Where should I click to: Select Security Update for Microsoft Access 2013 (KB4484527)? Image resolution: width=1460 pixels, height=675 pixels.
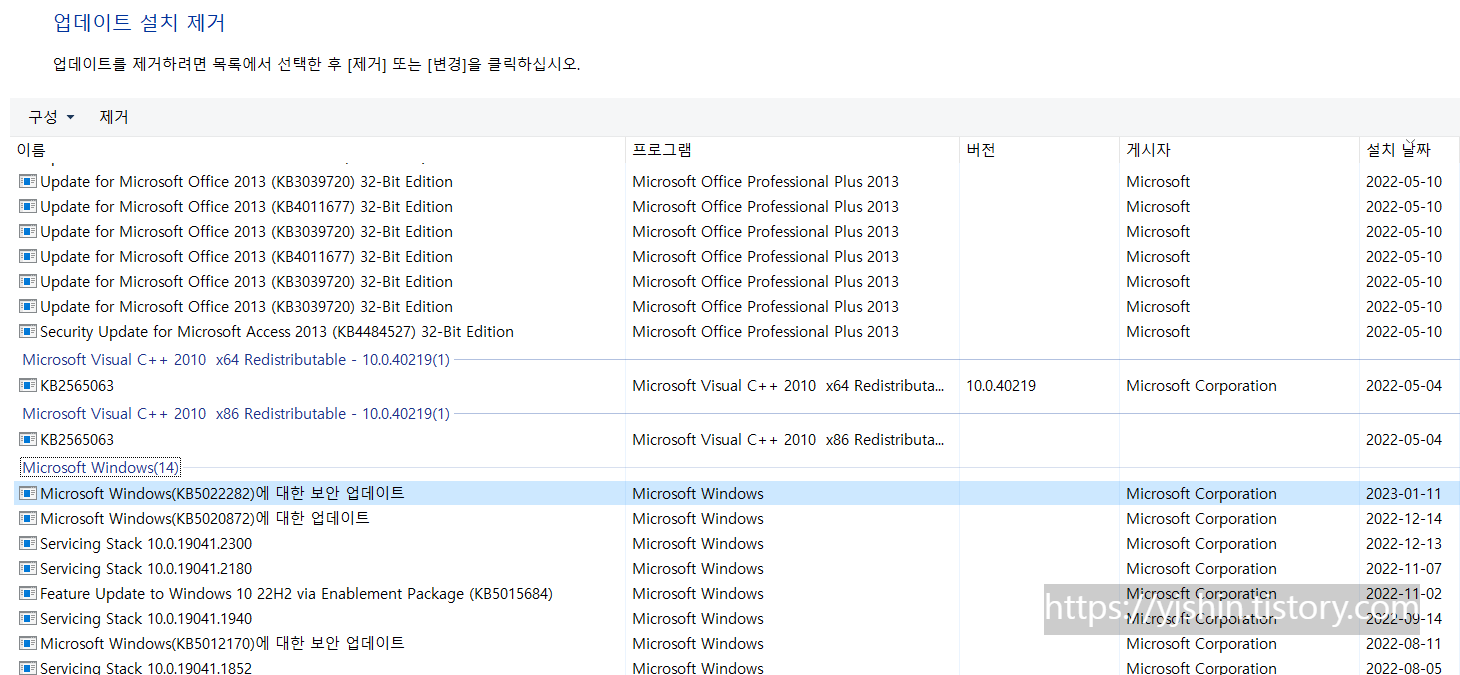(x=277, y=332)
